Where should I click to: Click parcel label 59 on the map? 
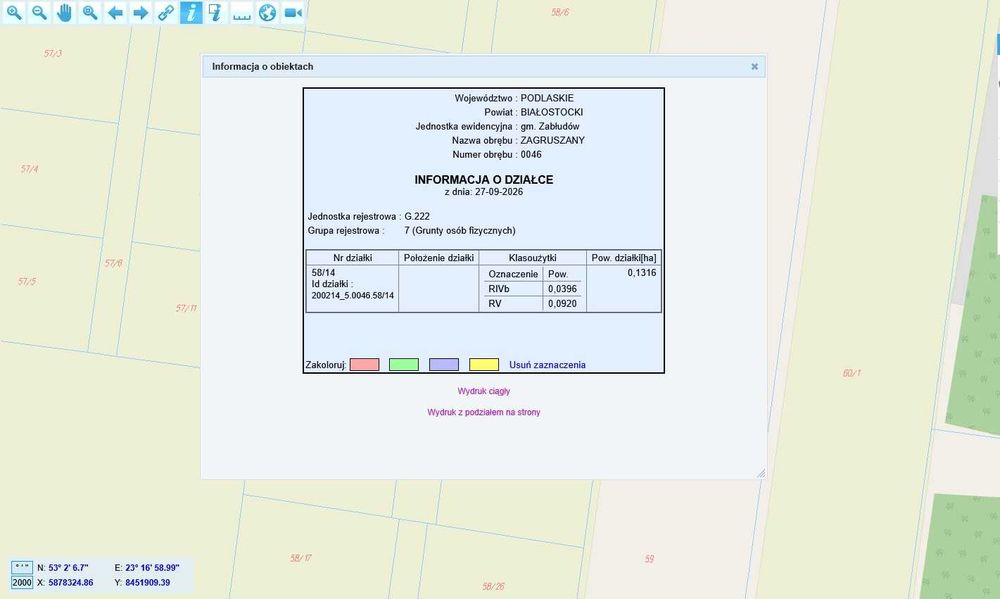tap(649, 559)
